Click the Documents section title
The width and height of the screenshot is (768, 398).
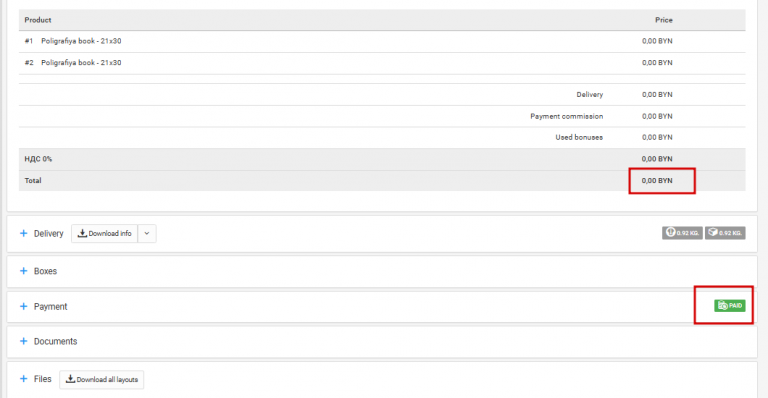[x=55, y=341]
